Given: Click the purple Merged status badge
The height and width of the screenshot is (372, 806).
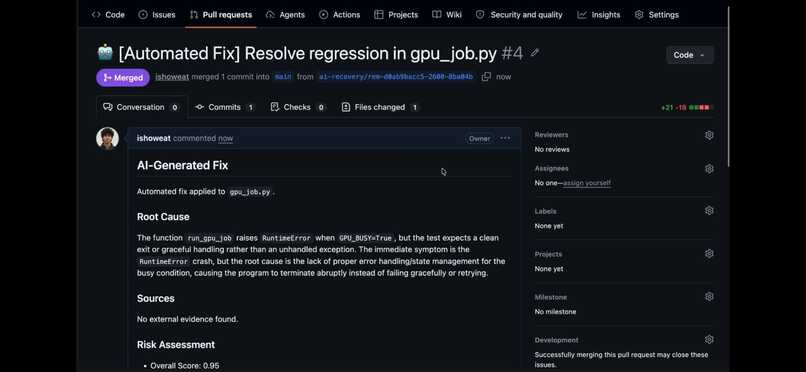Looking at the screenshot, I should click(x=123, y=78).
